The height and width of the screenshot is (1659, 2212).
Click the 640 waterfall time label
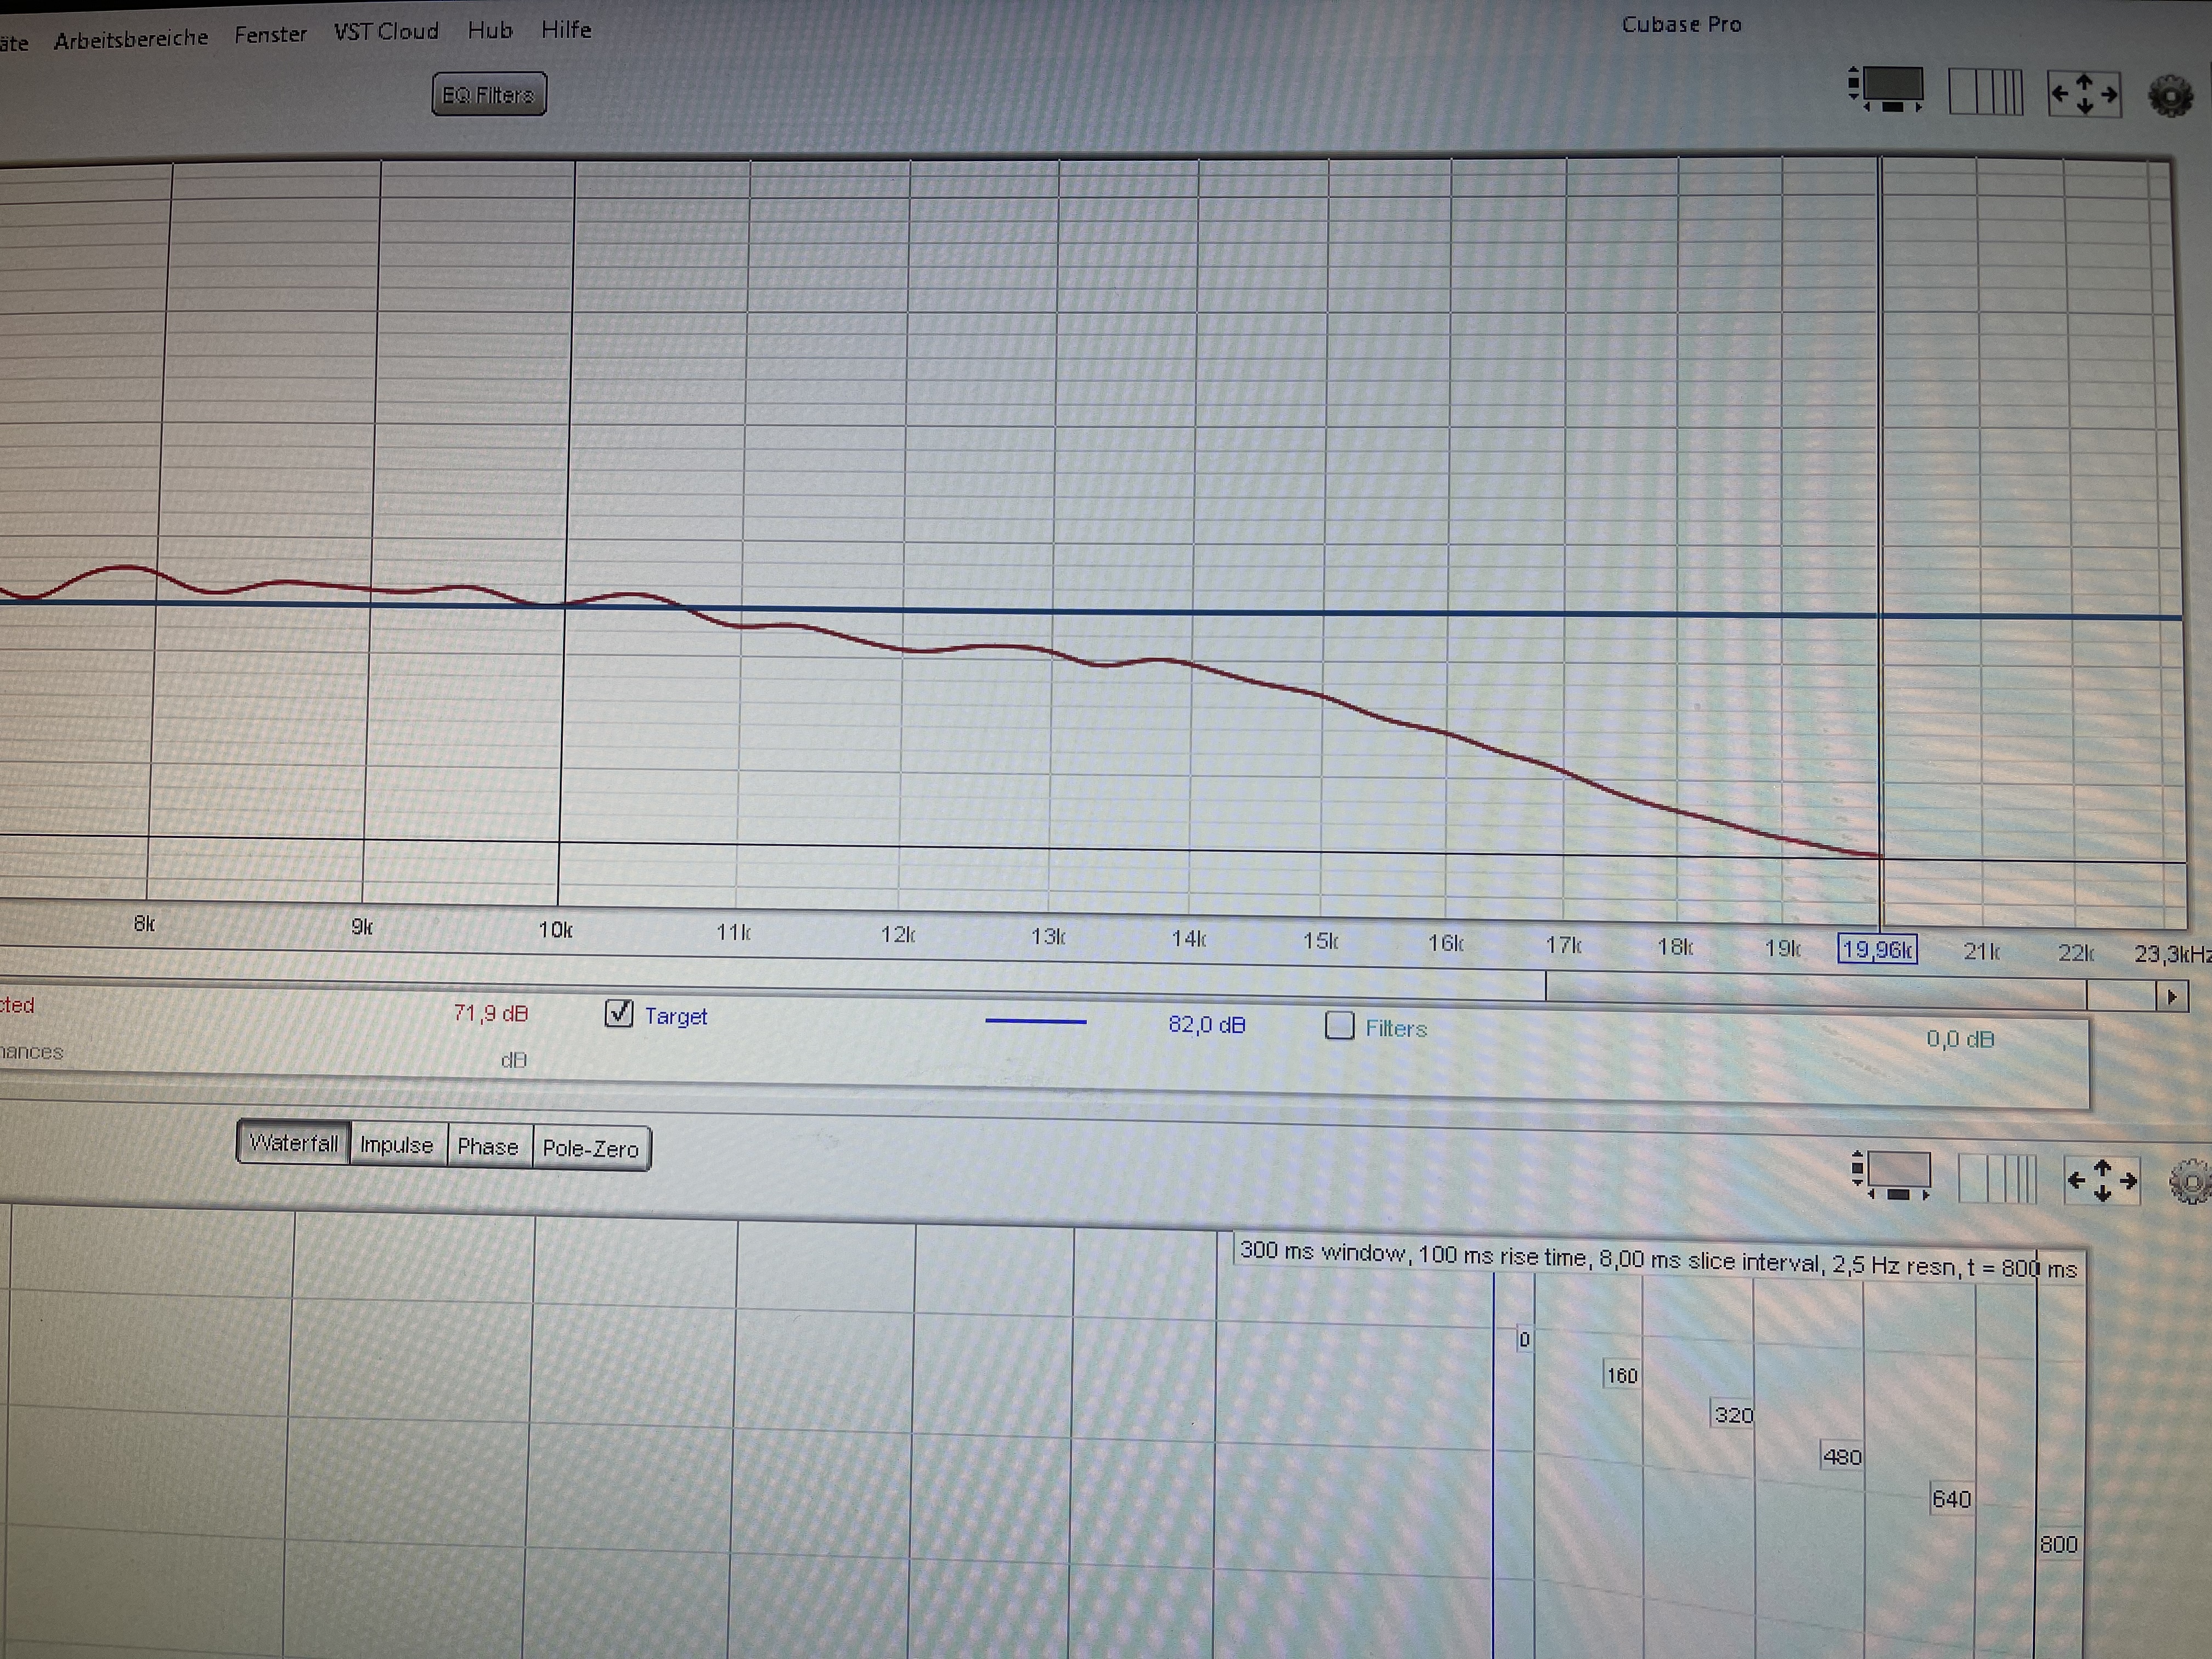pos(1951,1499)
